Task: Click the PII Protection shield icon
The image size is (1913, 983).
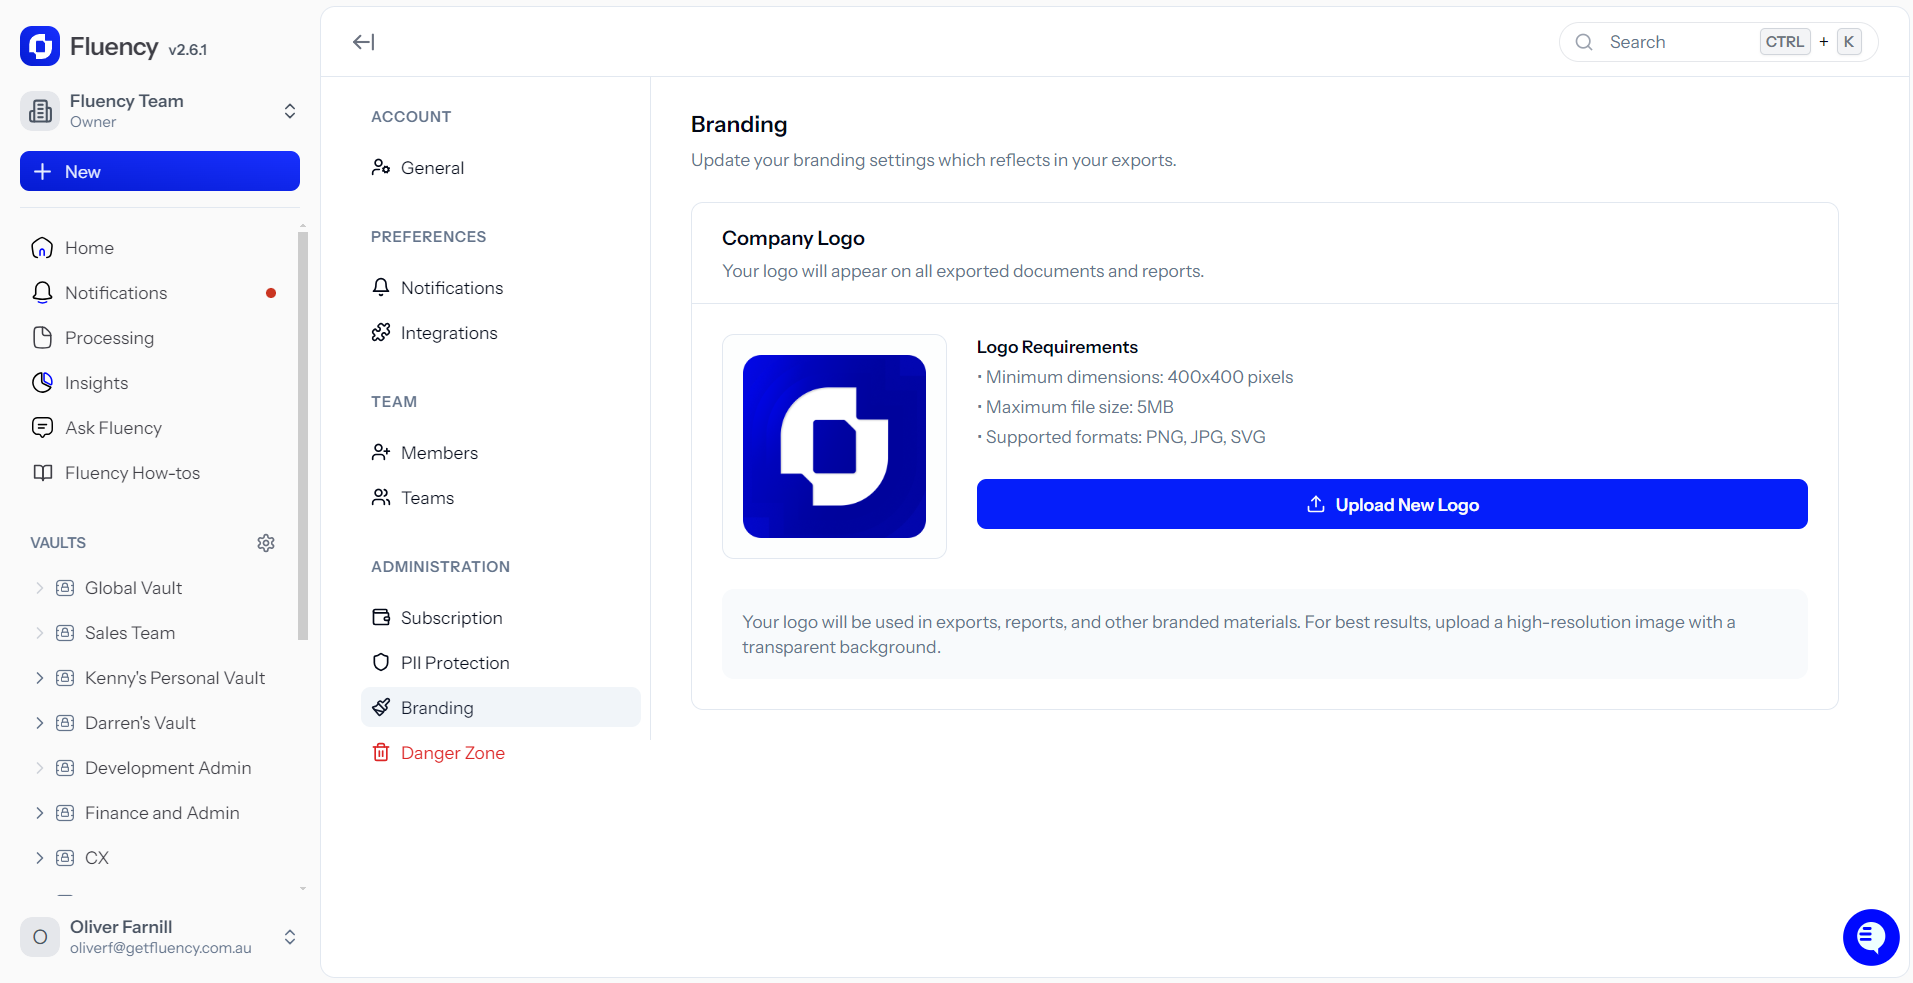Action: tap(381, 662)
